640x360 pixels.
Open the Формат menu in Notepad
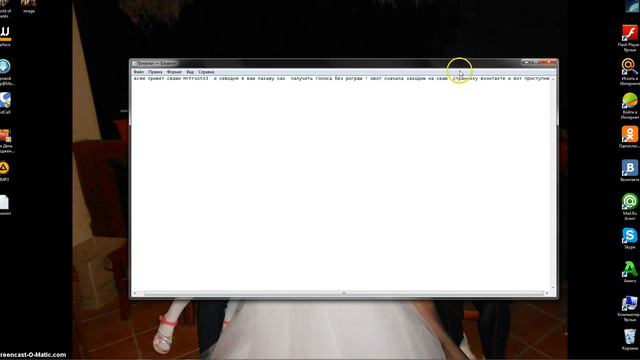pyautogui.click(x=174, y=72)
